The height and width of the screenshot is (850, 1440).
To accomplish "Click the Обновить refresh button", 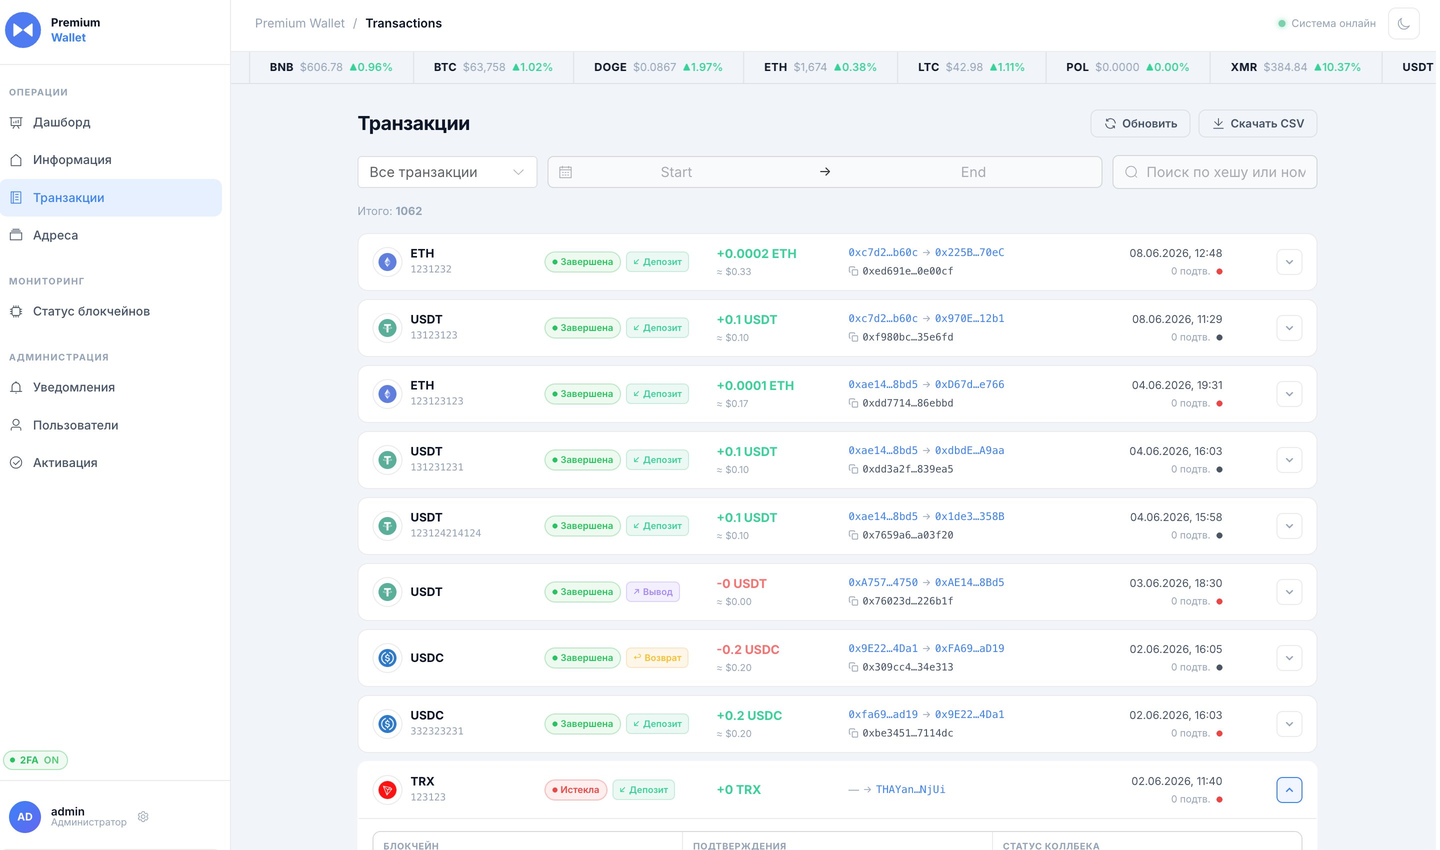I will tap(1140, 124).
